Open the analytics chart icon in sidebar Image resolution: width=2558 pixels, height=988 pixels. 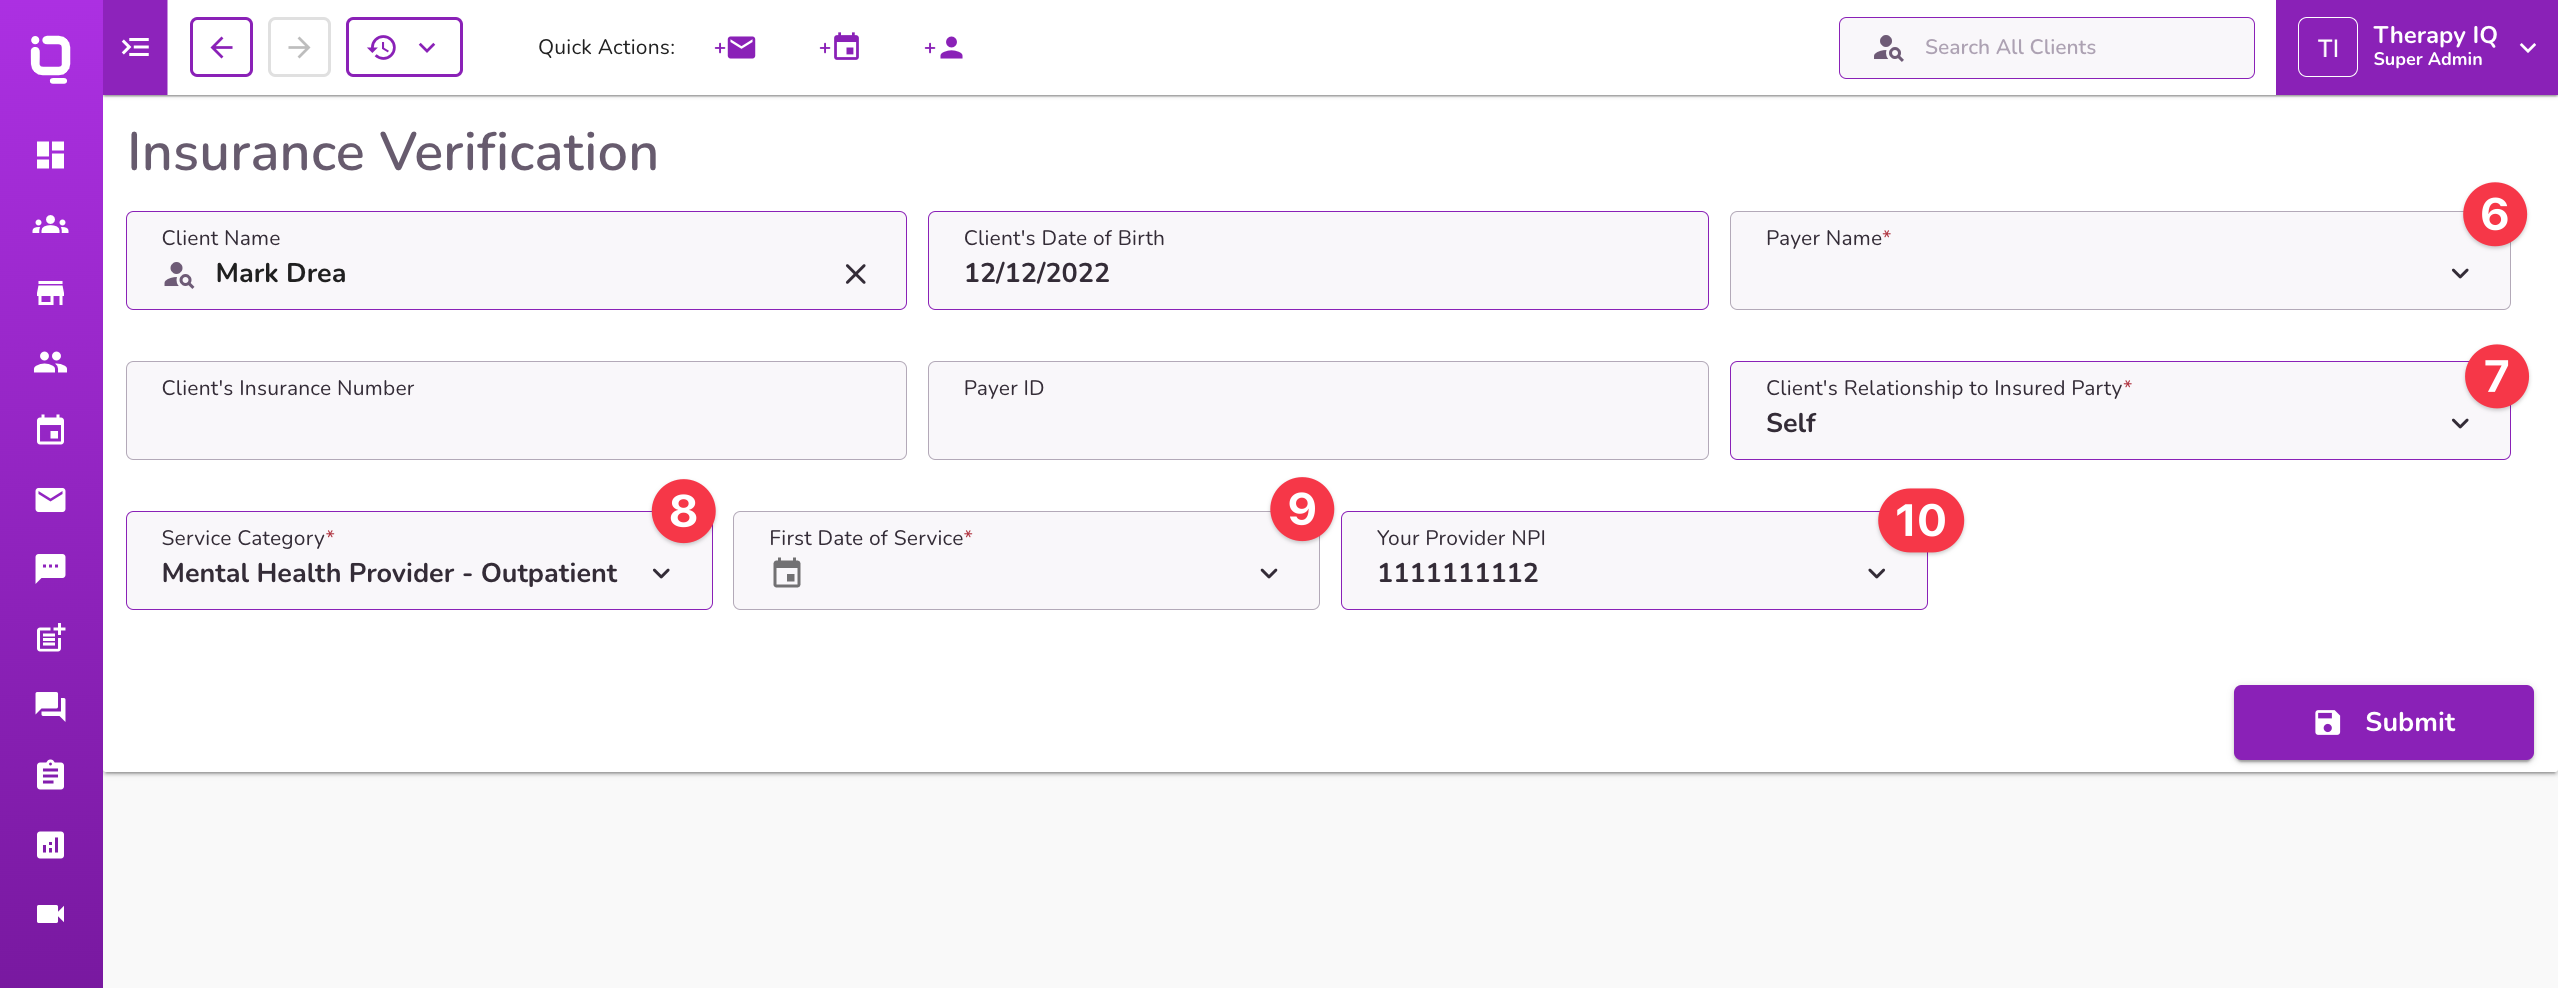(49, 844)
